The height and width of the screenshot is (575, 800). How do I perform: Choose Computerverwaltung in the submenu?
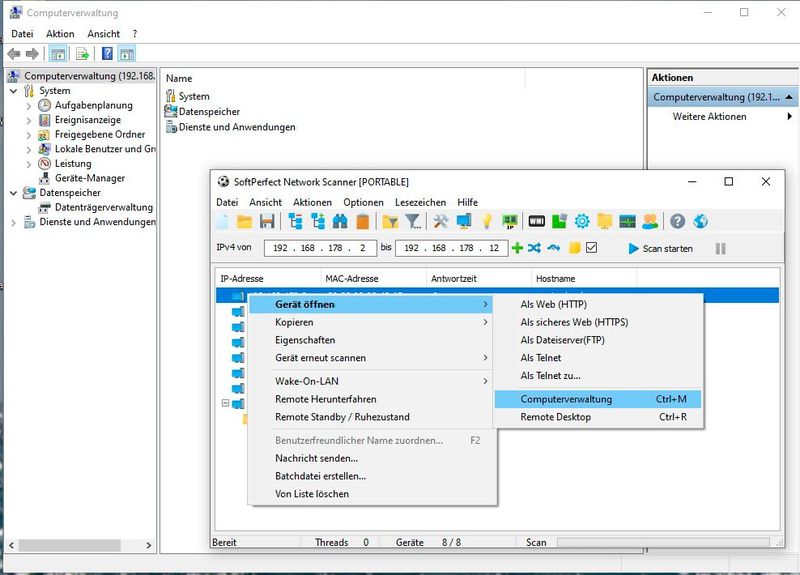(598, 399)
